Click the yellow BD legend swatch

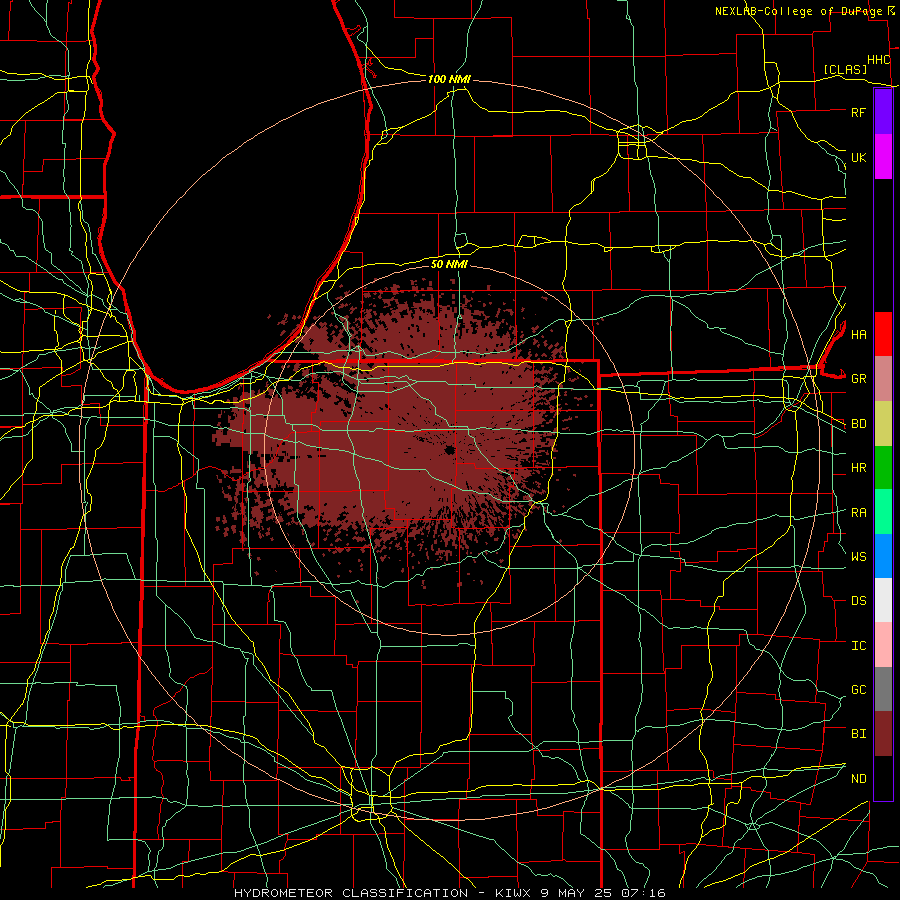(x=883, y=424)
